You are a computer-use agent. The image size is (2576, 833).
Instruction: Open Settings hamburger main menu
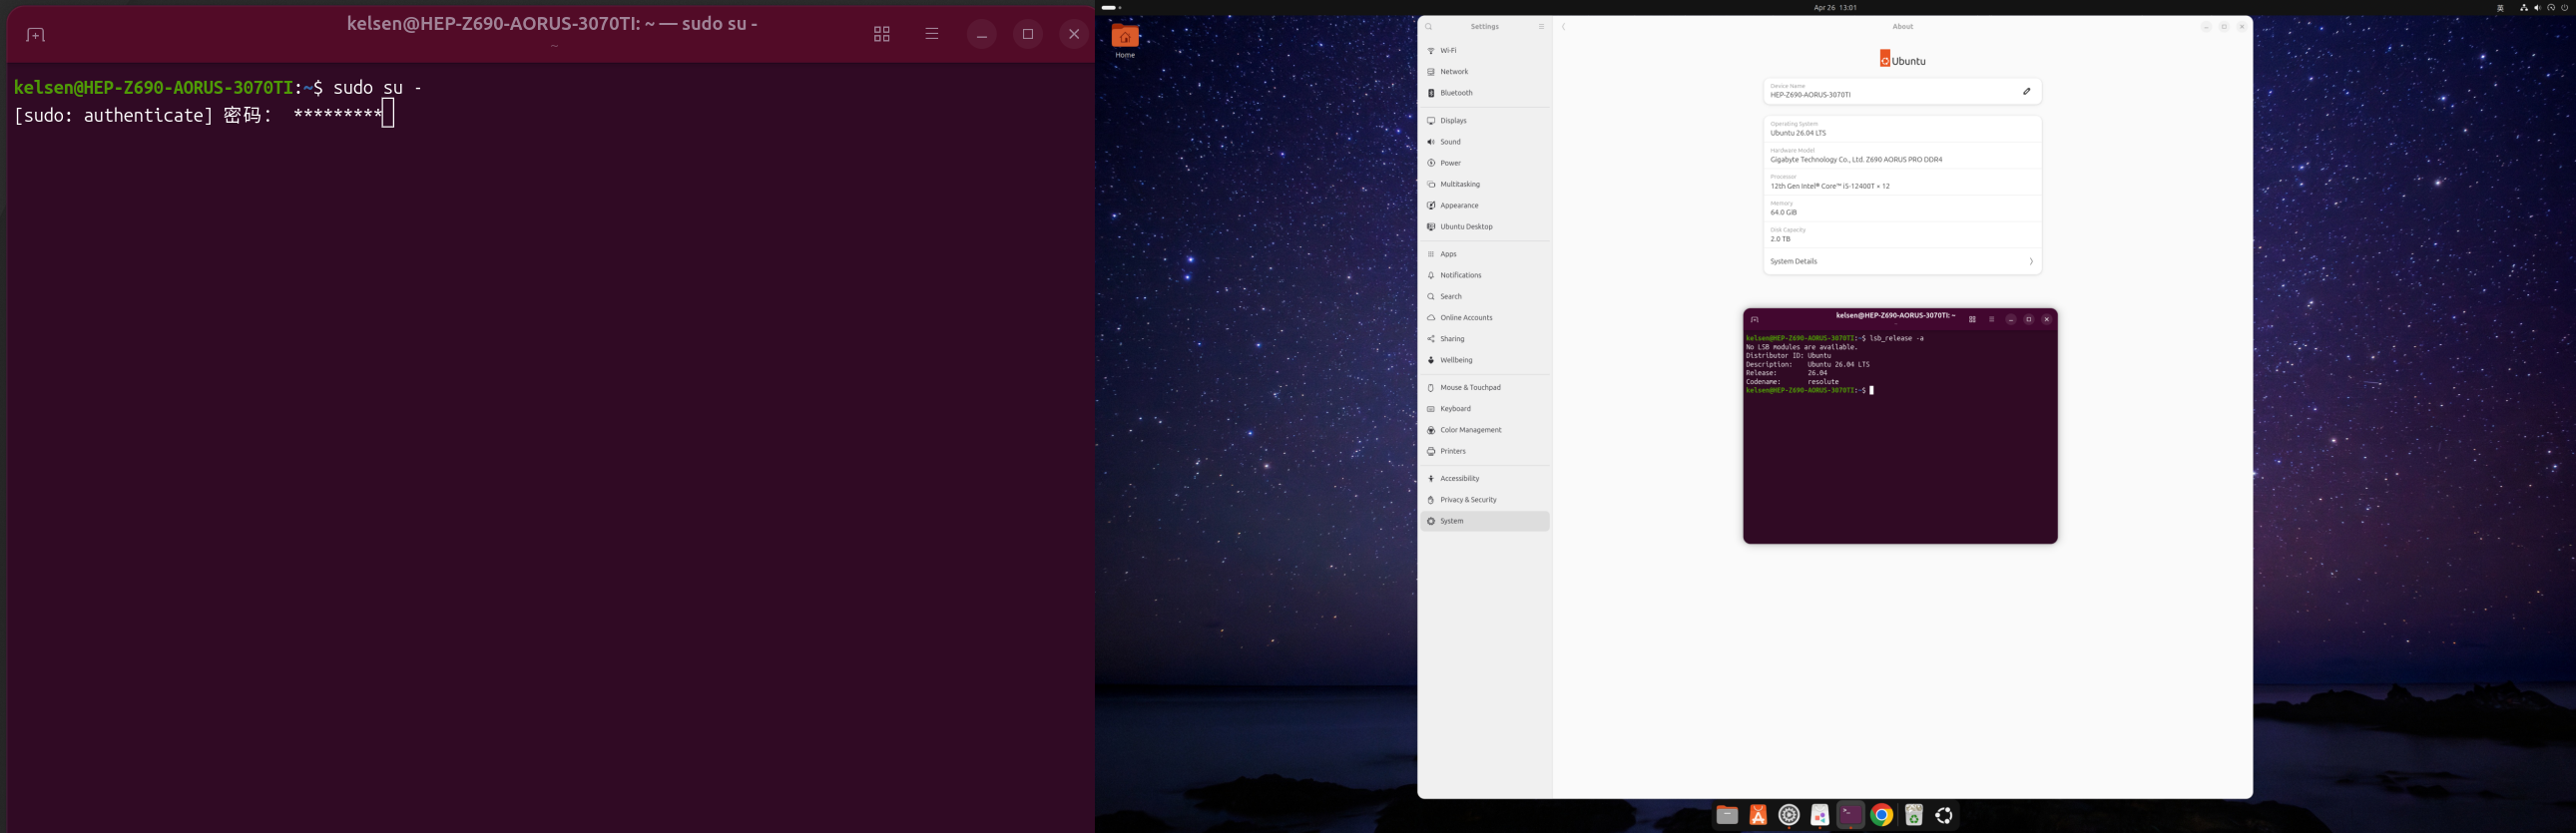click(1541, 27)
